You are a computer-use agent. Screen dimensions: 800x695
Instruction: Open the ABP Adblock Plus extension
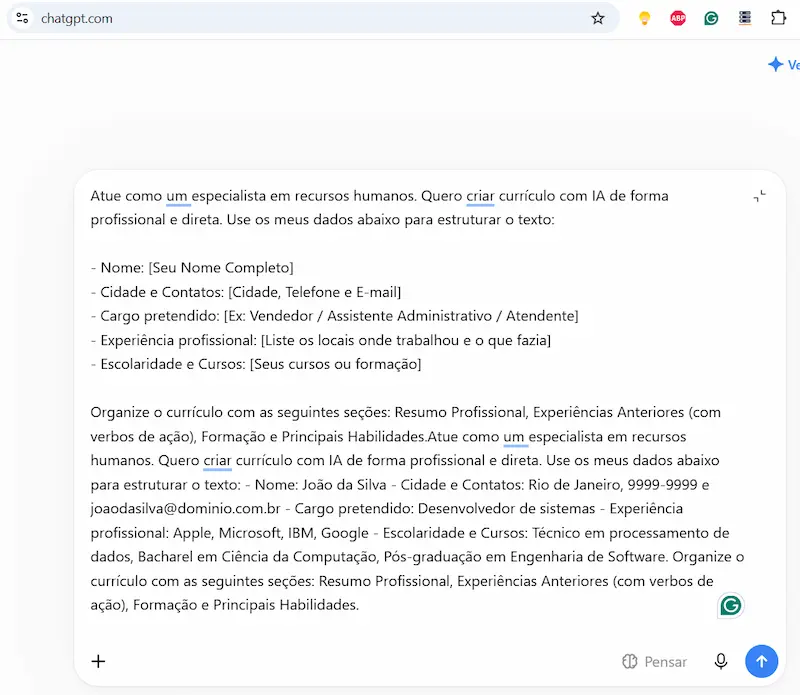click(678, 18)
